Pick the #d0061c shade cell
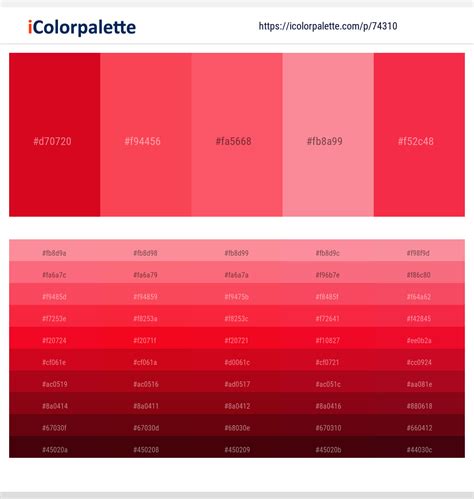 pos(237,360)
